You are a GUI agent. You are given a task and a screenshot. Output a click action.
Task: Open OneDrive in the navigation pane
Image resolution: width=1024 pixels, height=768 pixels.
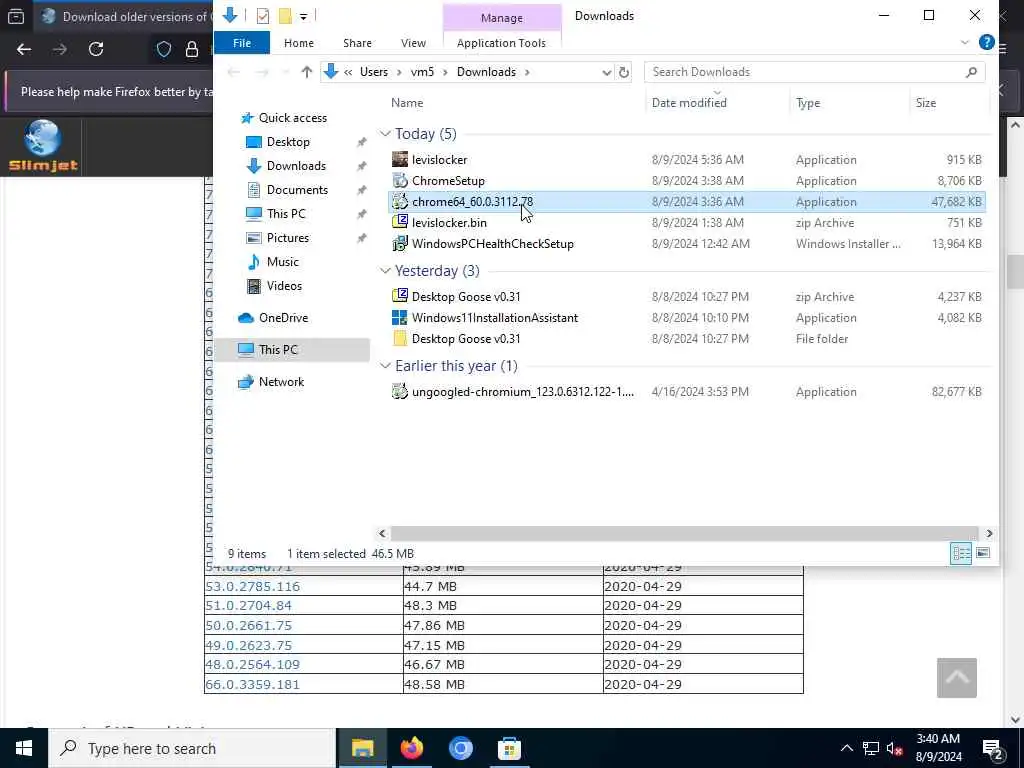pyautogui.click(x=283, y=317)
